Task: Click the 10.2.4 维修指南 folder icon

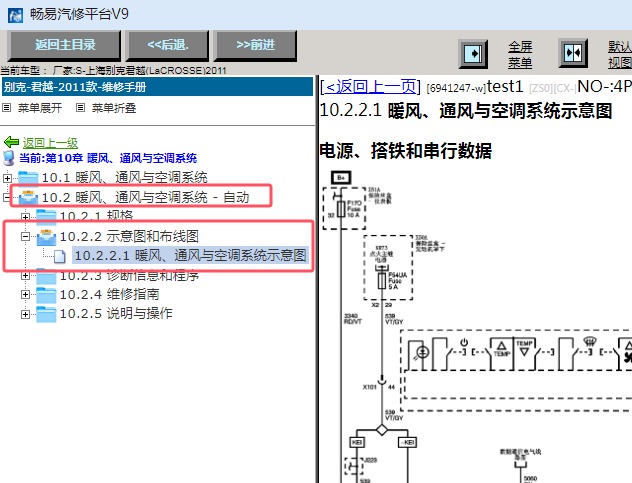Action: point(46,295)
